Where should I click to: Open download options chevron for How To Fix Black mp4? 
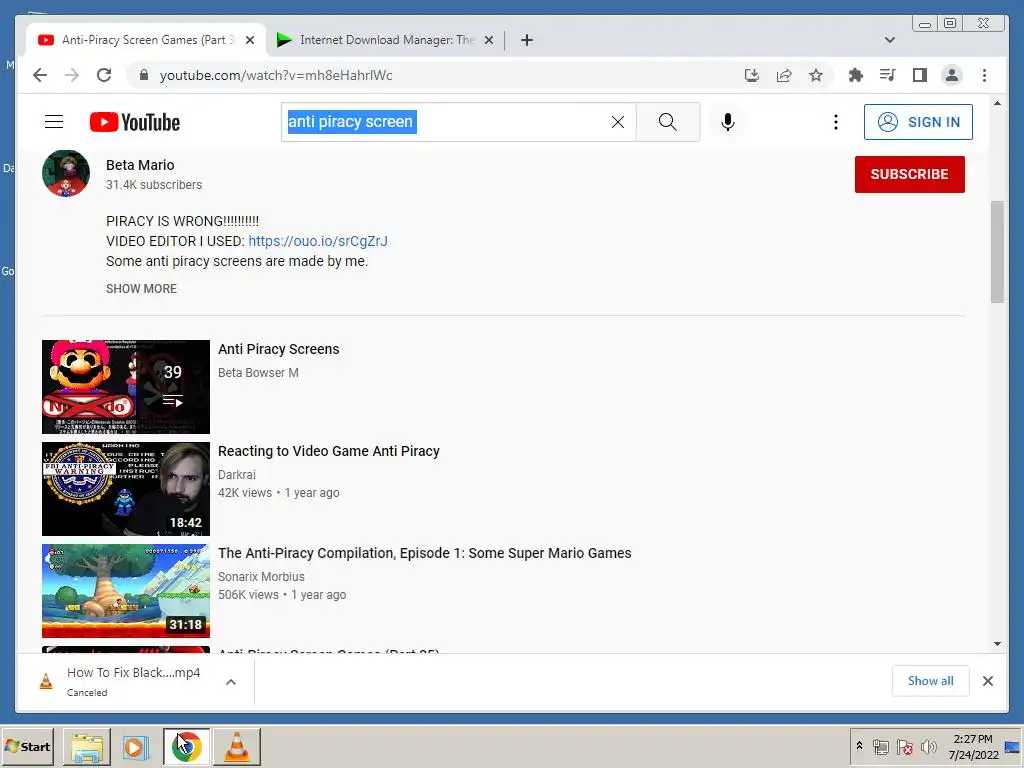click(x=231, y=682)
